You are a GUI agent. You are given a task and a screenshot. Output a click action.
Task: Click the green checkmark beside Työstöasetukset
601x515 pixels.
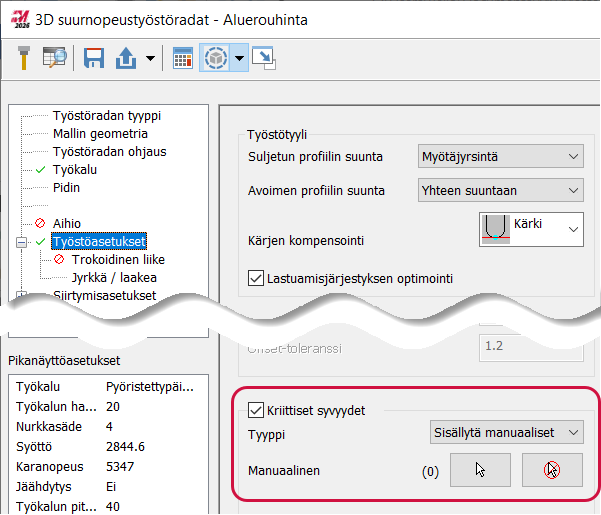point(40,241)
